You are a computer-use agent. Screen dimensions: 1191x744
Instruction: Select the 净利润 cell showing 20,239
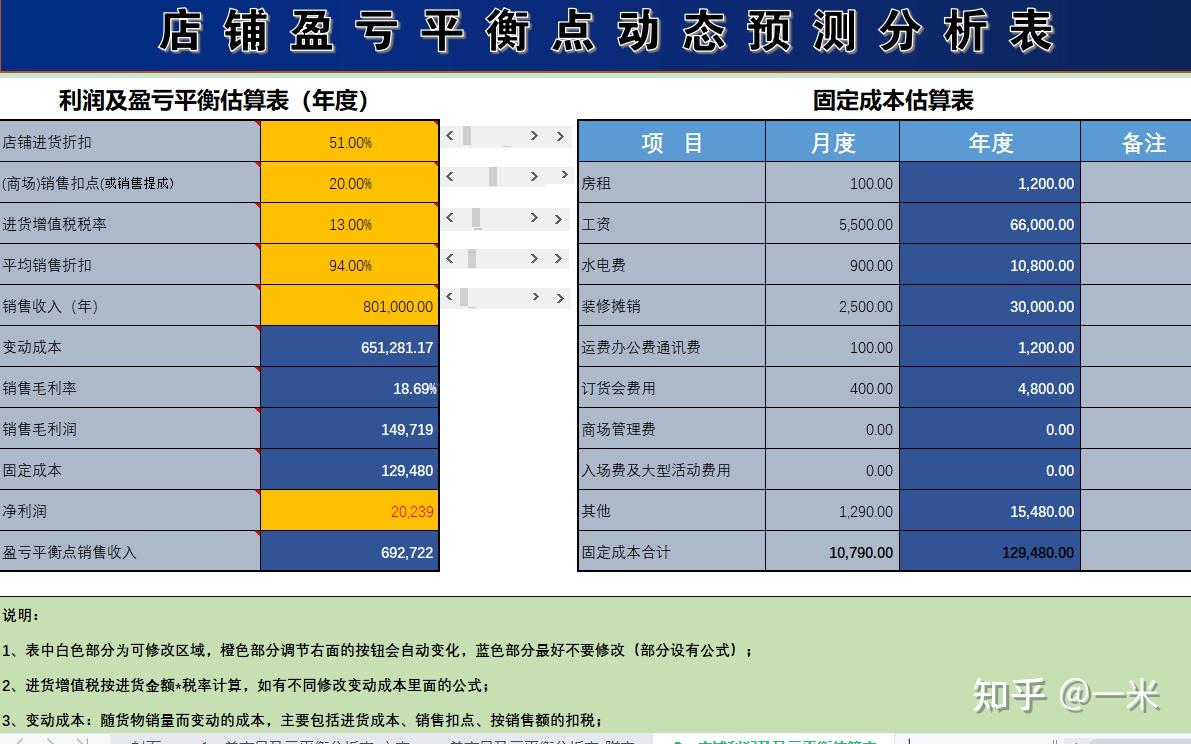(349, 510)
